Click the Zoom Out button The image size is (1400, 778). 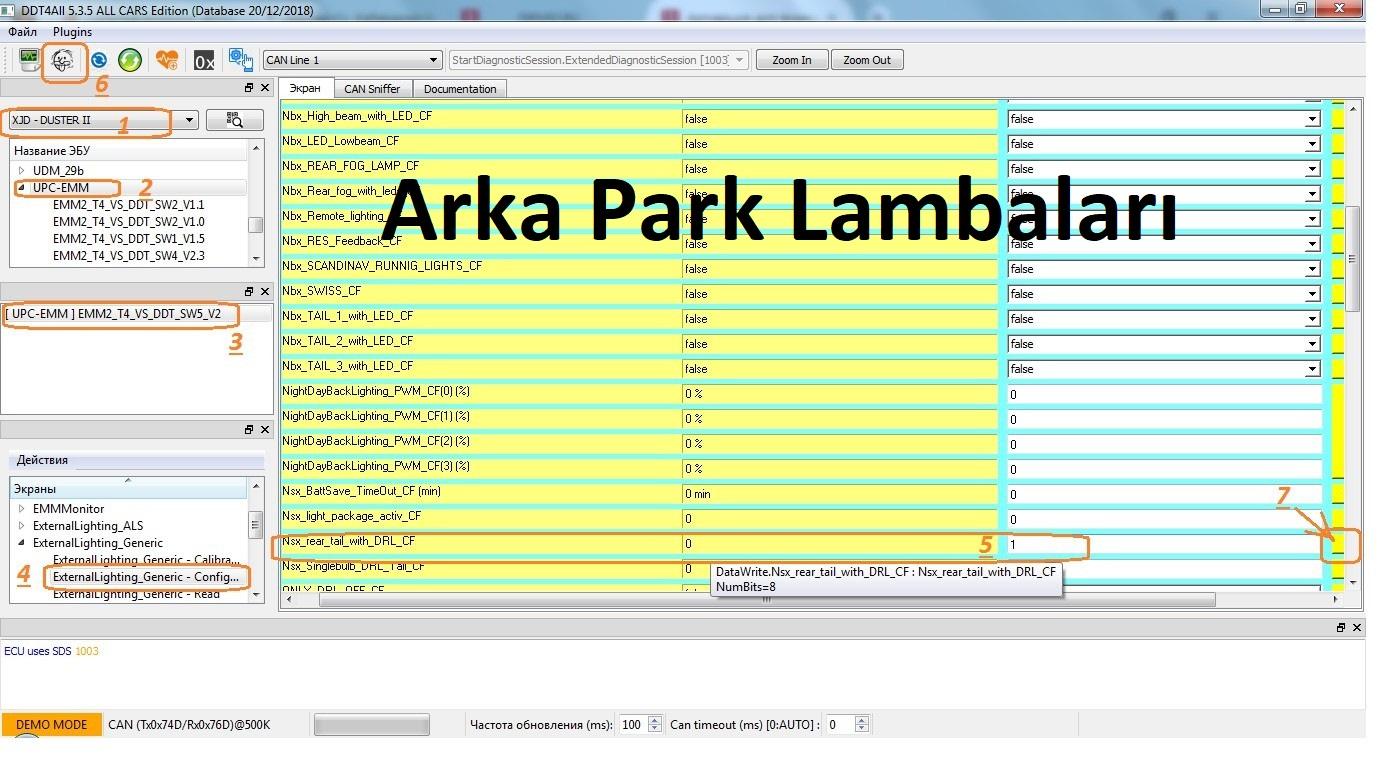[x=866, y=60]
